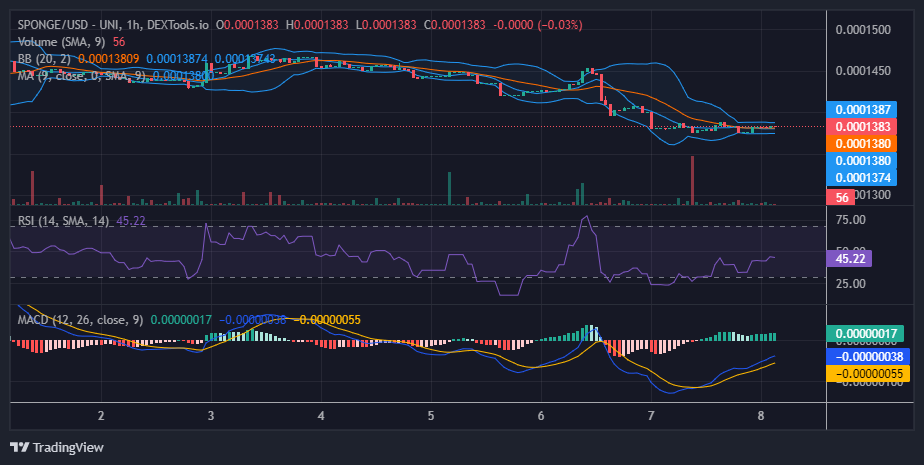Click the BB value 0.00013809 in legend
The width and height of the screenshot is (924, 465).
108,59
